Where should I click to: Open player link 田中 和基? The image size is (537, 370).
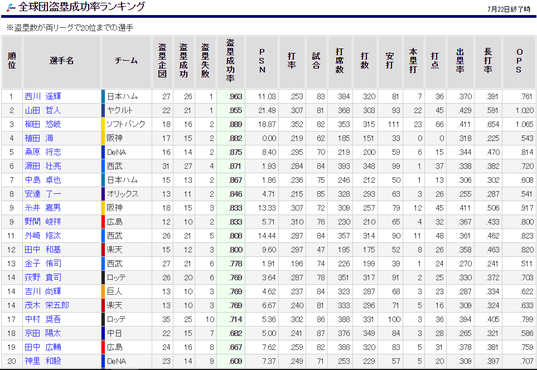click(43, 250)
